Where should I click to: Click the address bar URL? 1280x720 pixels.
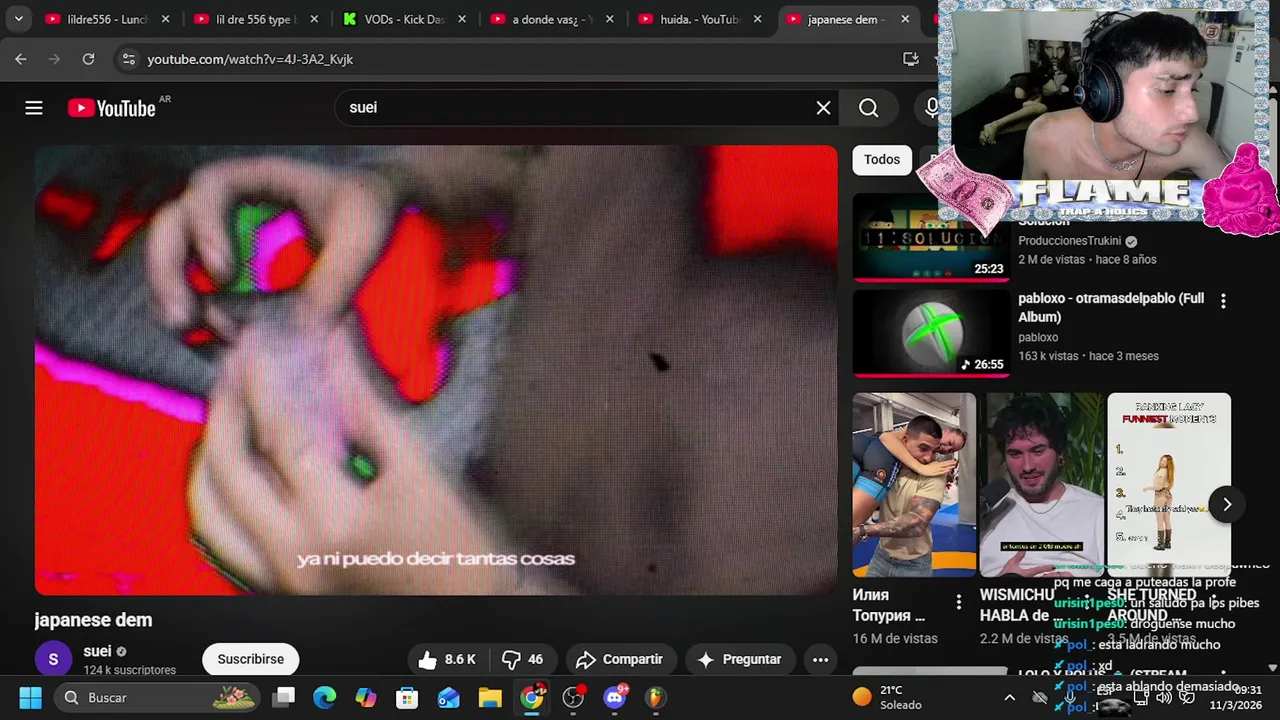click(250, 59)
